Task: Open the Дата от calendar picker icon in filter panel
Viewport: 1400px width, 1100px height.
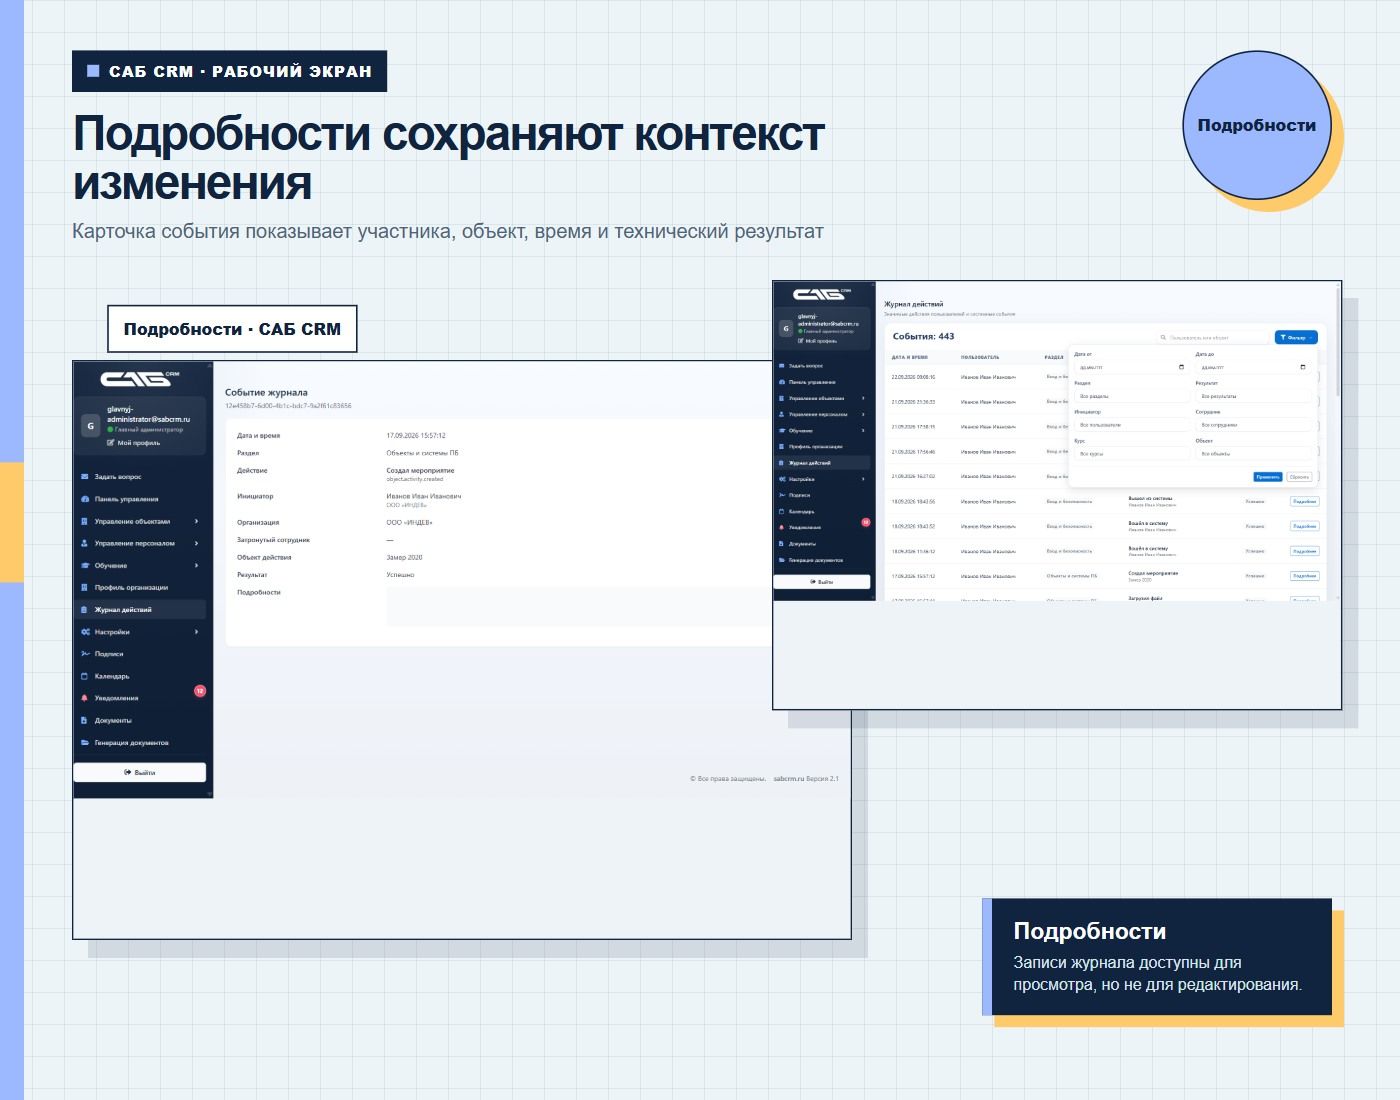Action: click(x=1181, y=367)
